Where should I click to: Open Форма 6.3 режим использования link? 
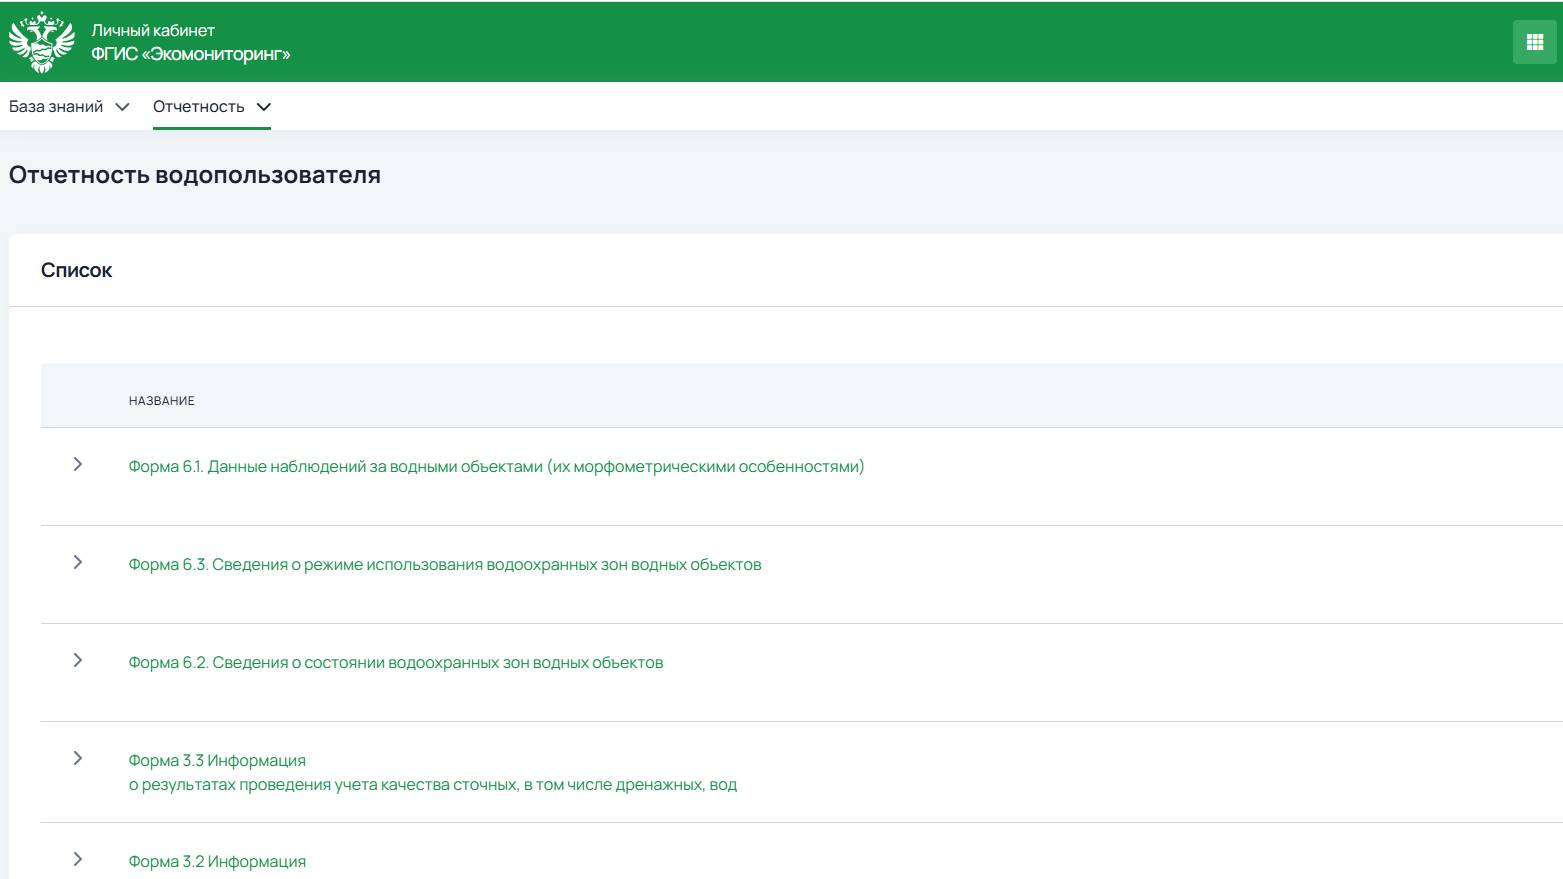pos(445,564)
